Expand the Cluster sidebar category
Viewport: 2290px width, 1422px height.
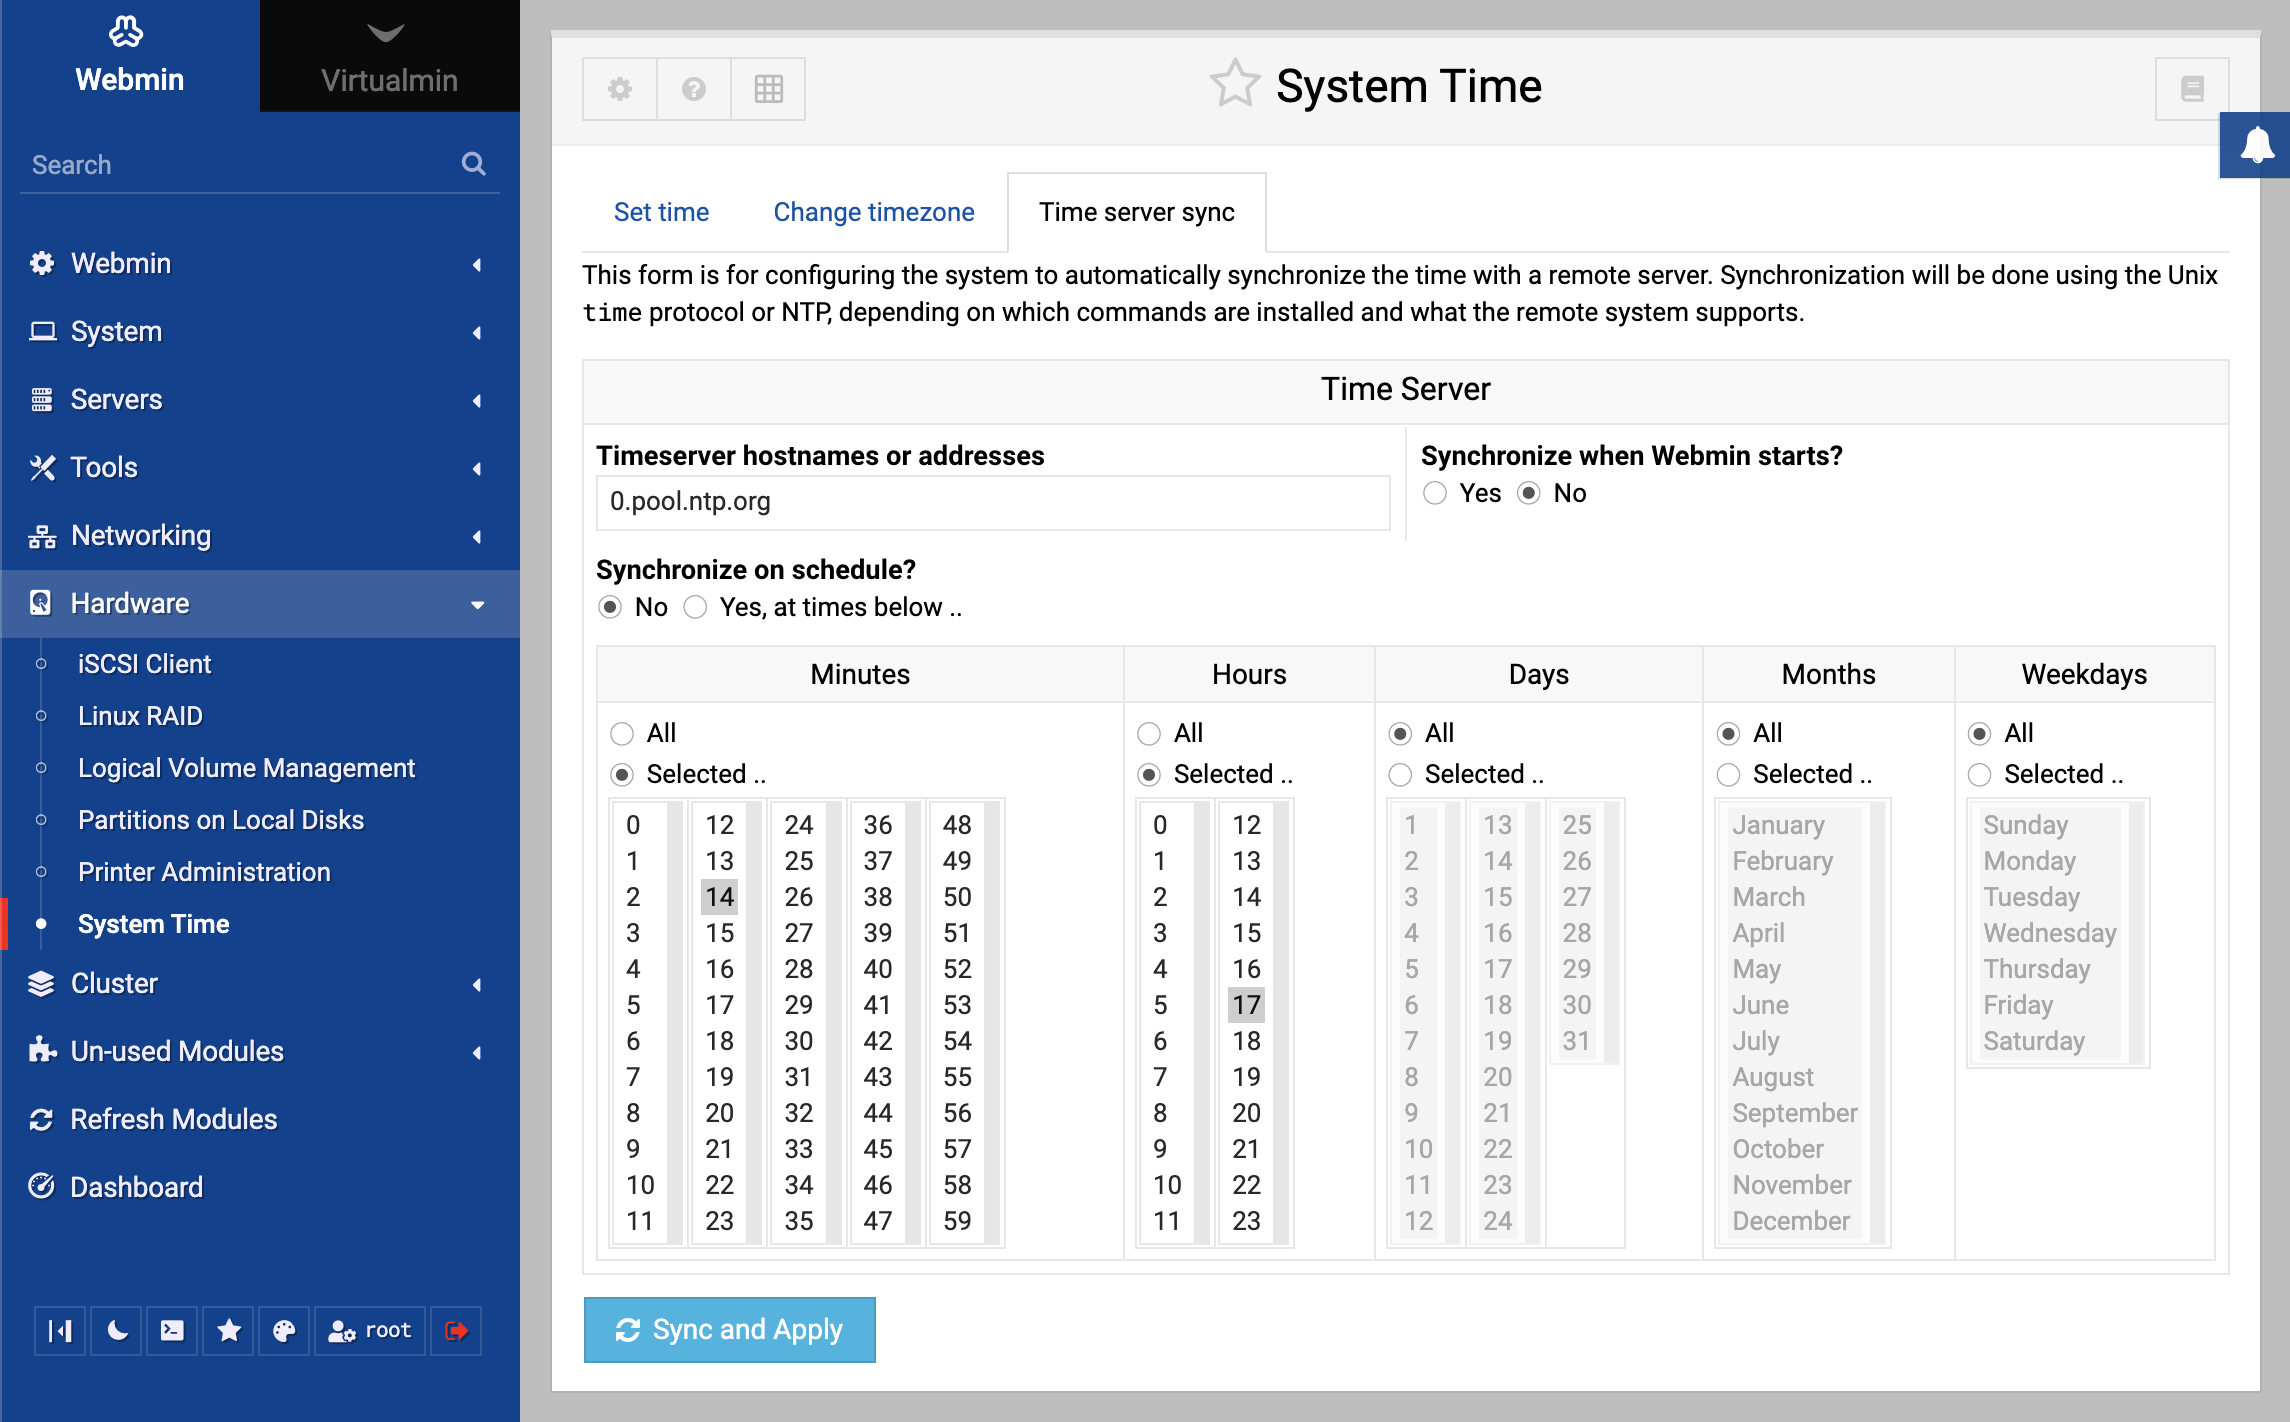point(260,984)
